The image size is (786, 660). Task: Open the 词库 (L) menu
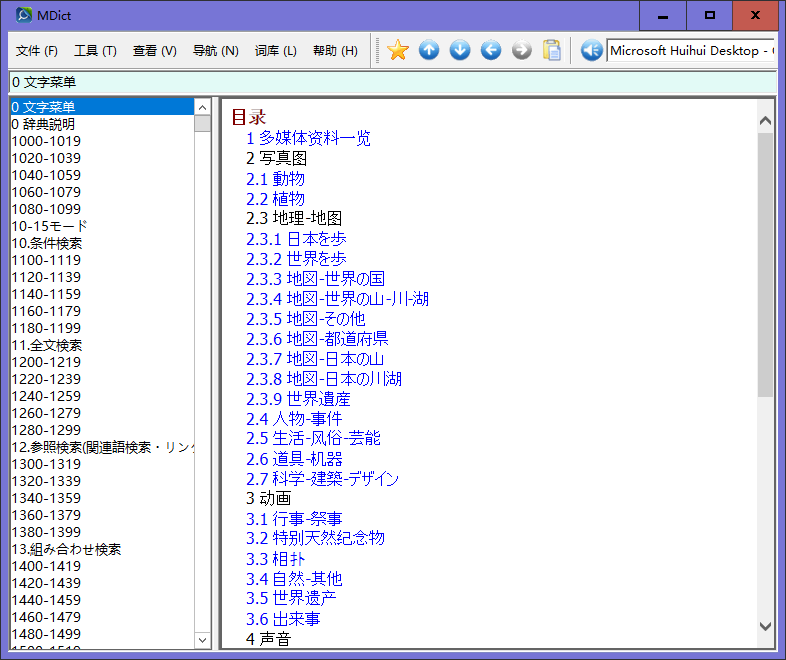coord(275,51)
